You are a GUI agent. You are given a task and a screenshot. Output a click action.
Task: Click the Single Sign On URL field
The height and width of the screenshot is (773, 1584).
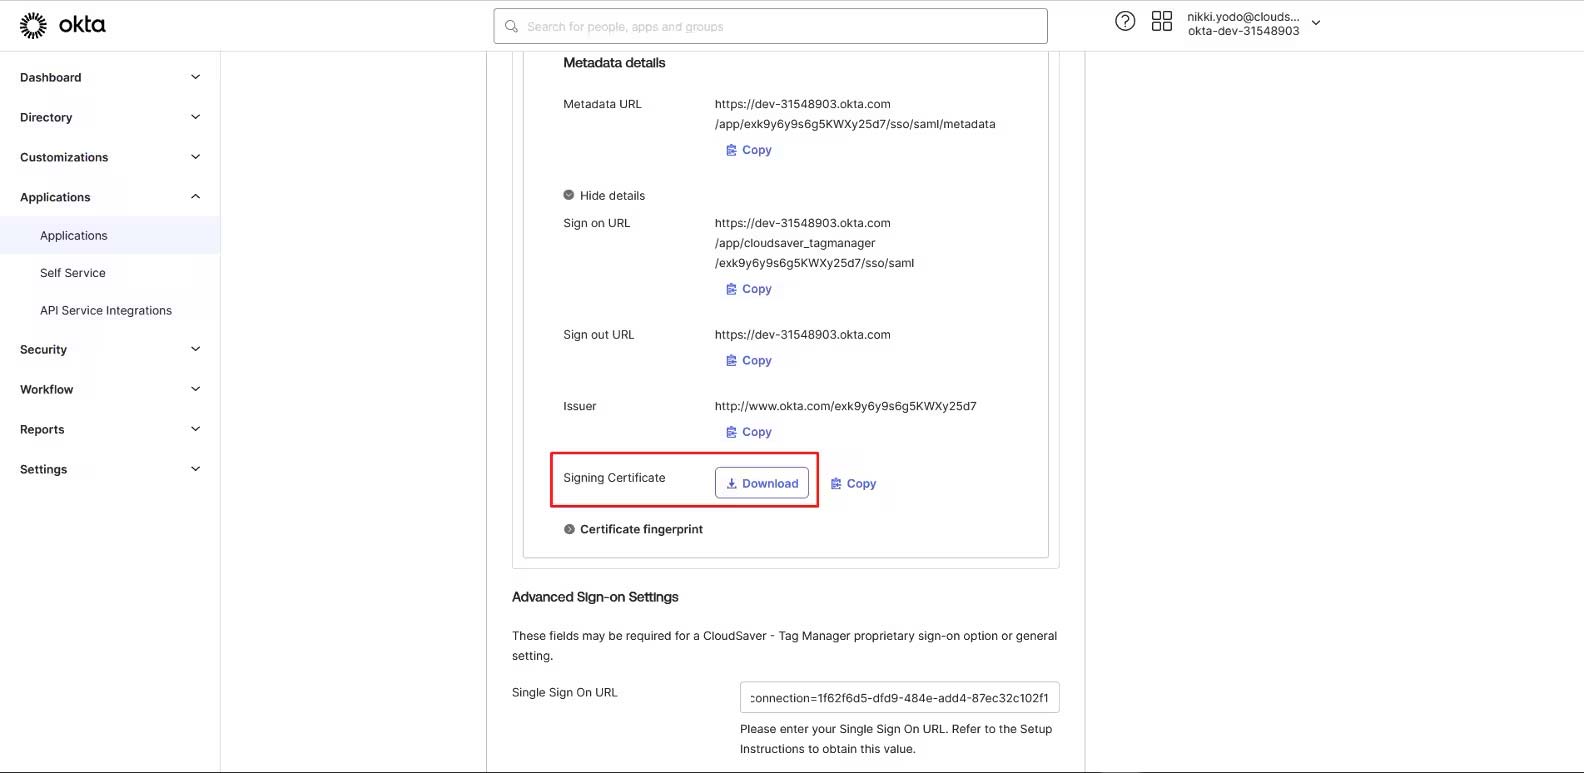(899, 698)
